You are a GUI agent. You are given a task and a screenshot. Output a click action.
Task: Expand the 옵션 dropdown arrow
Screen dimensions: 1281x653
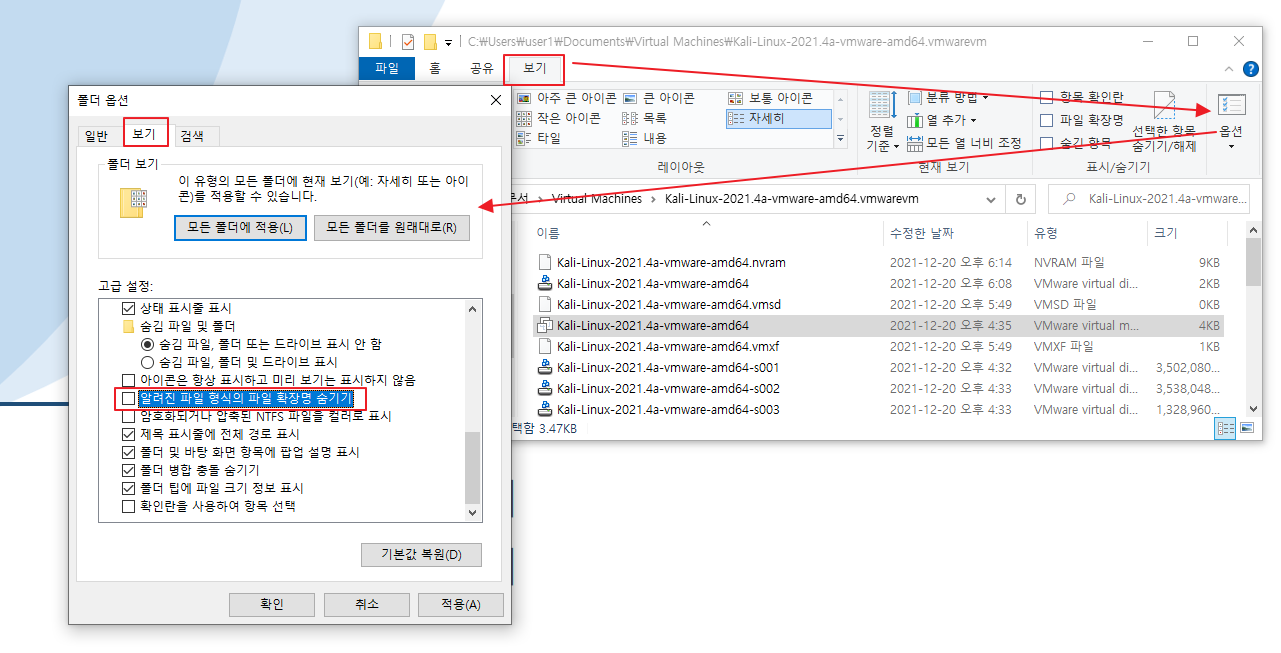pyautogui.click(x=1231, y=147)
